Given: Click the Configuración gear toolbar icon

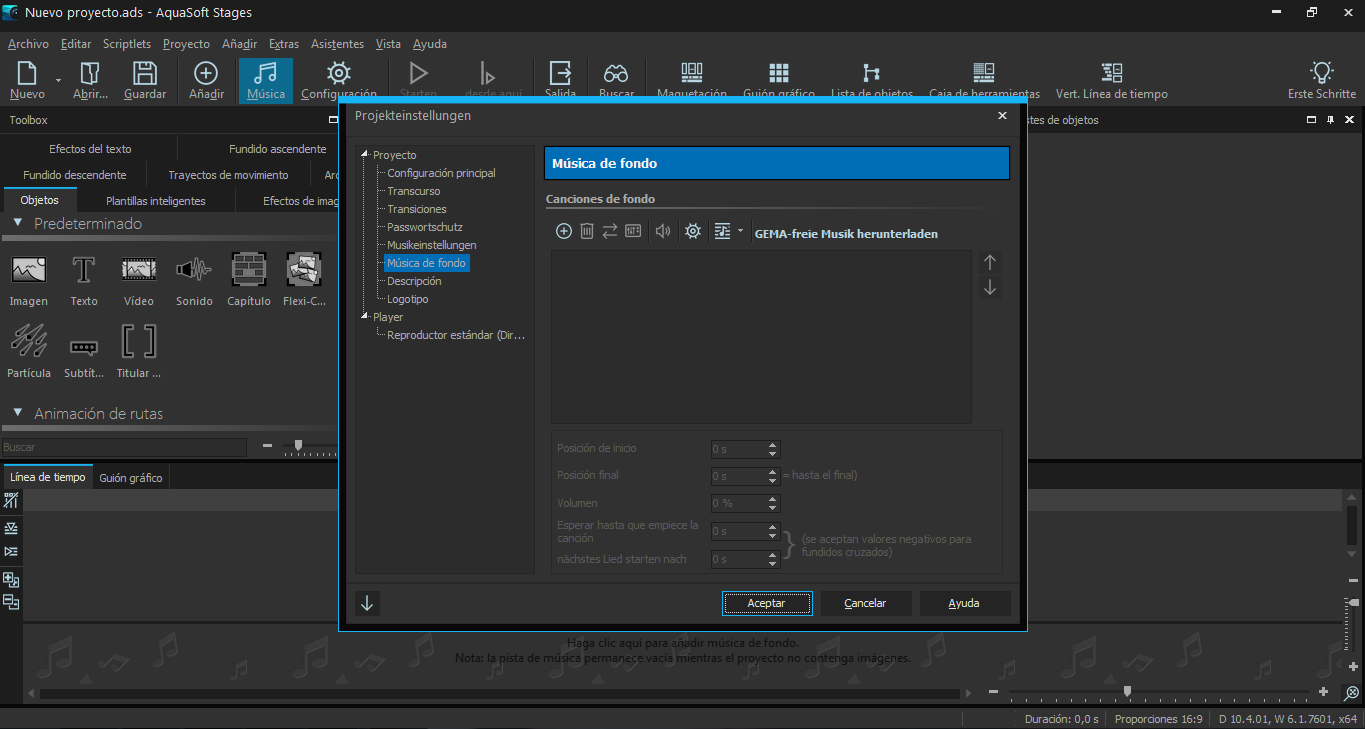Looking at the screenshot, I should [339, 80].
